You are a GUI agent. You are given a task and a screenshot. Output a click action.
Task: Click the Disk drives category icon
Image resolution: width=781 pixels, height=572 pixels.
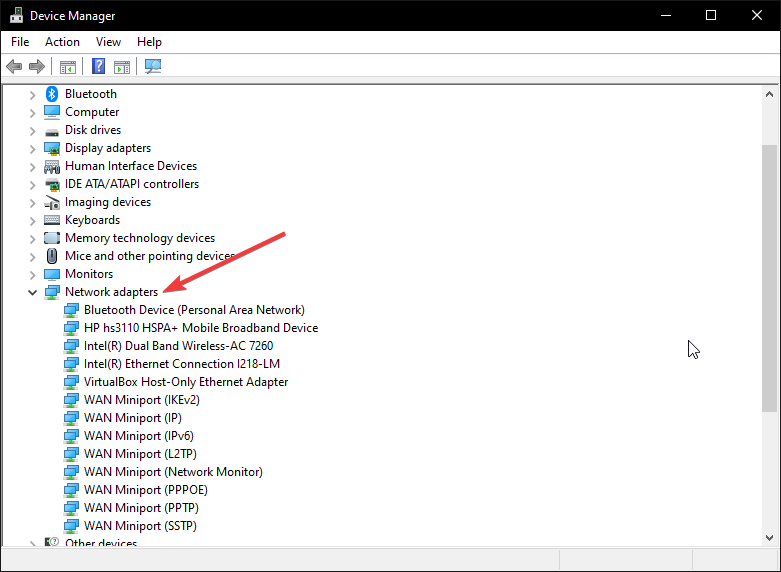52,132
